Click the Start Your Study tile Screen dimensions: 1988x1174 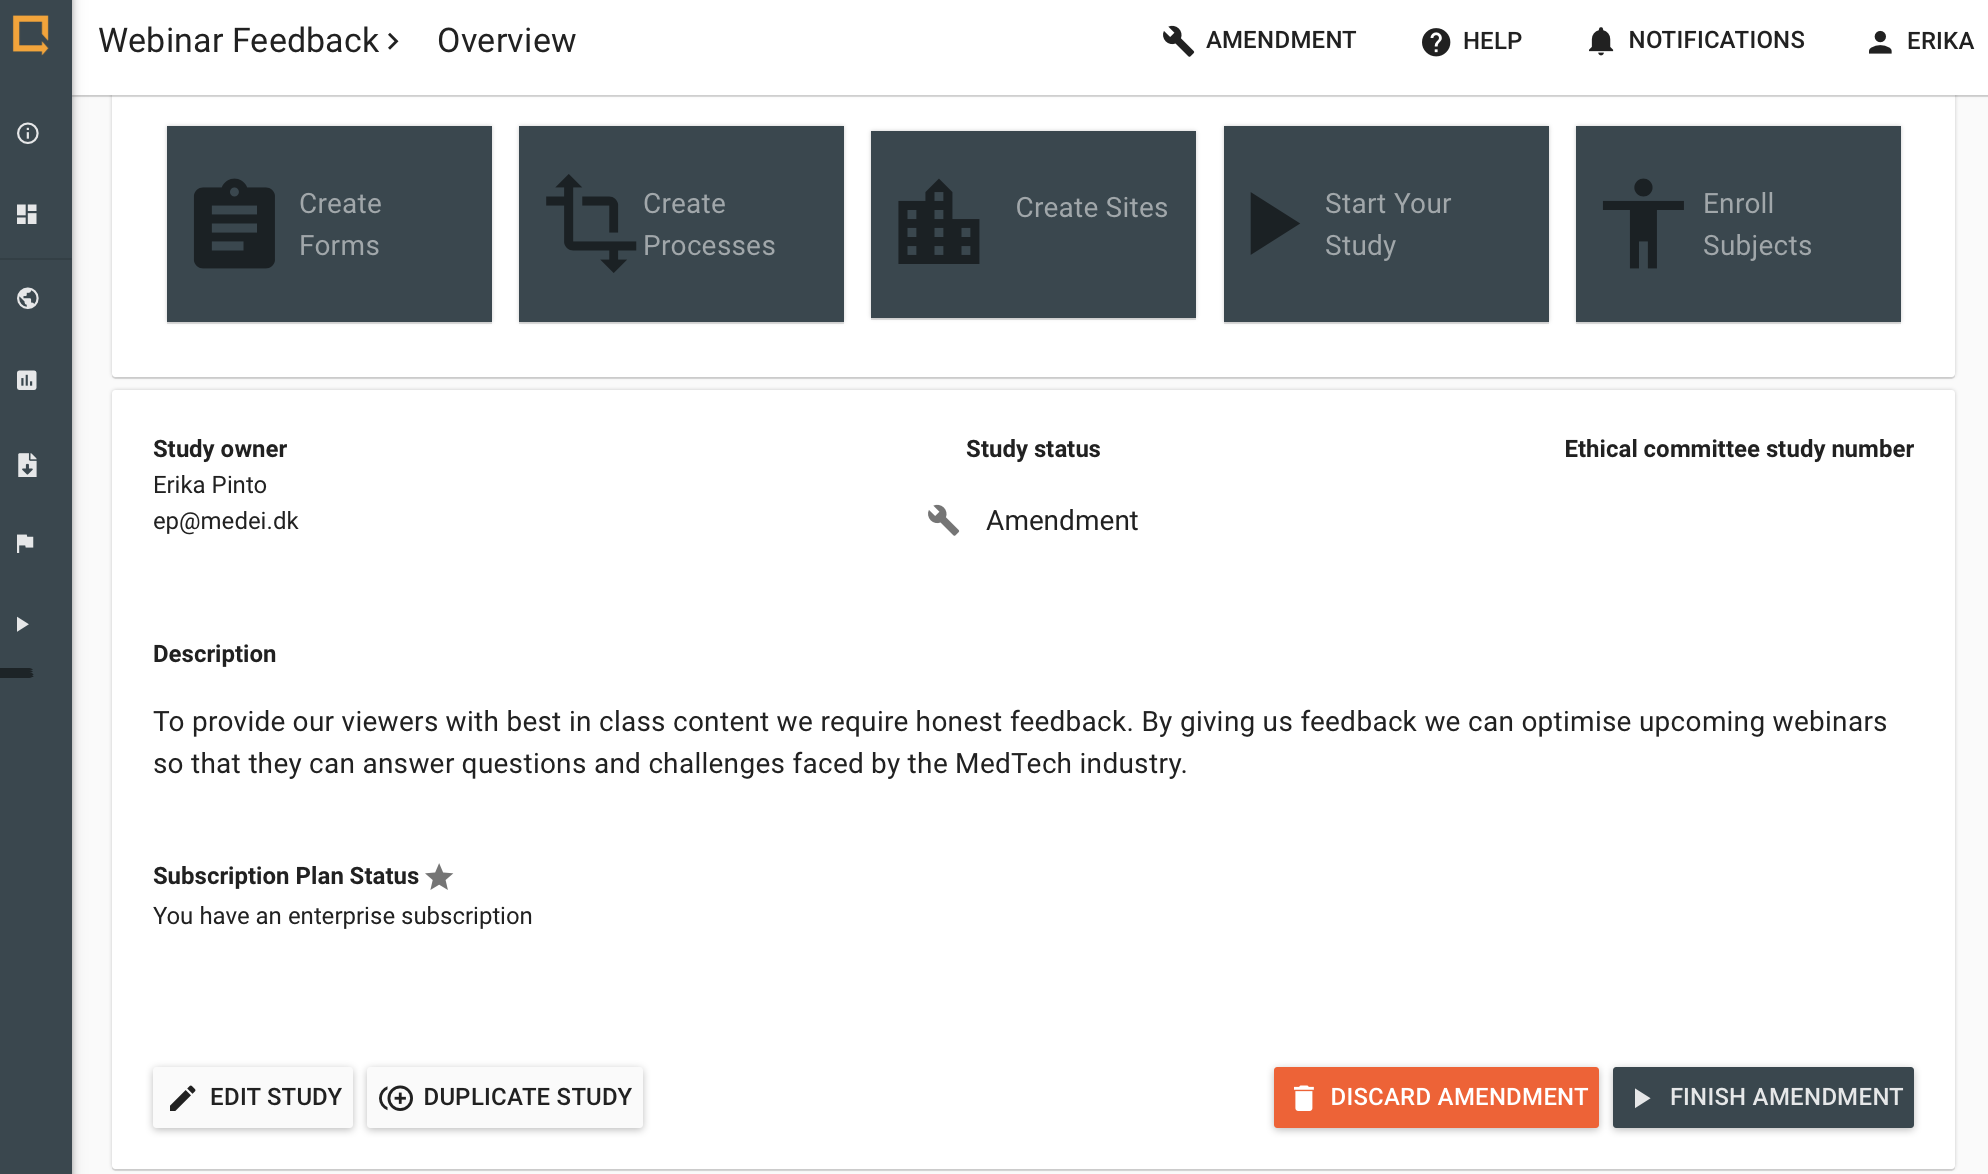tap(1386, 224)
